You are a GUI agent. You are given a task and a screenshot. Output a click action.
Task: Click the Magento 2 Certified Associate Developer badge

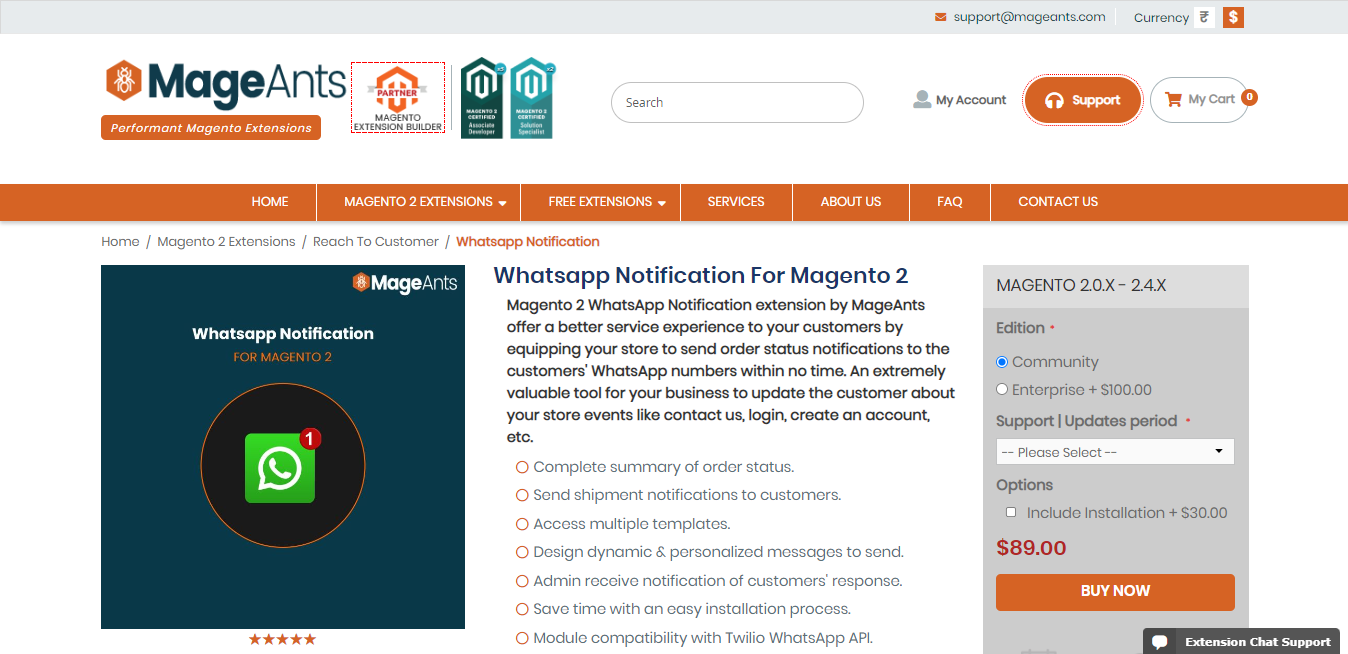click(x=483, y=98)
